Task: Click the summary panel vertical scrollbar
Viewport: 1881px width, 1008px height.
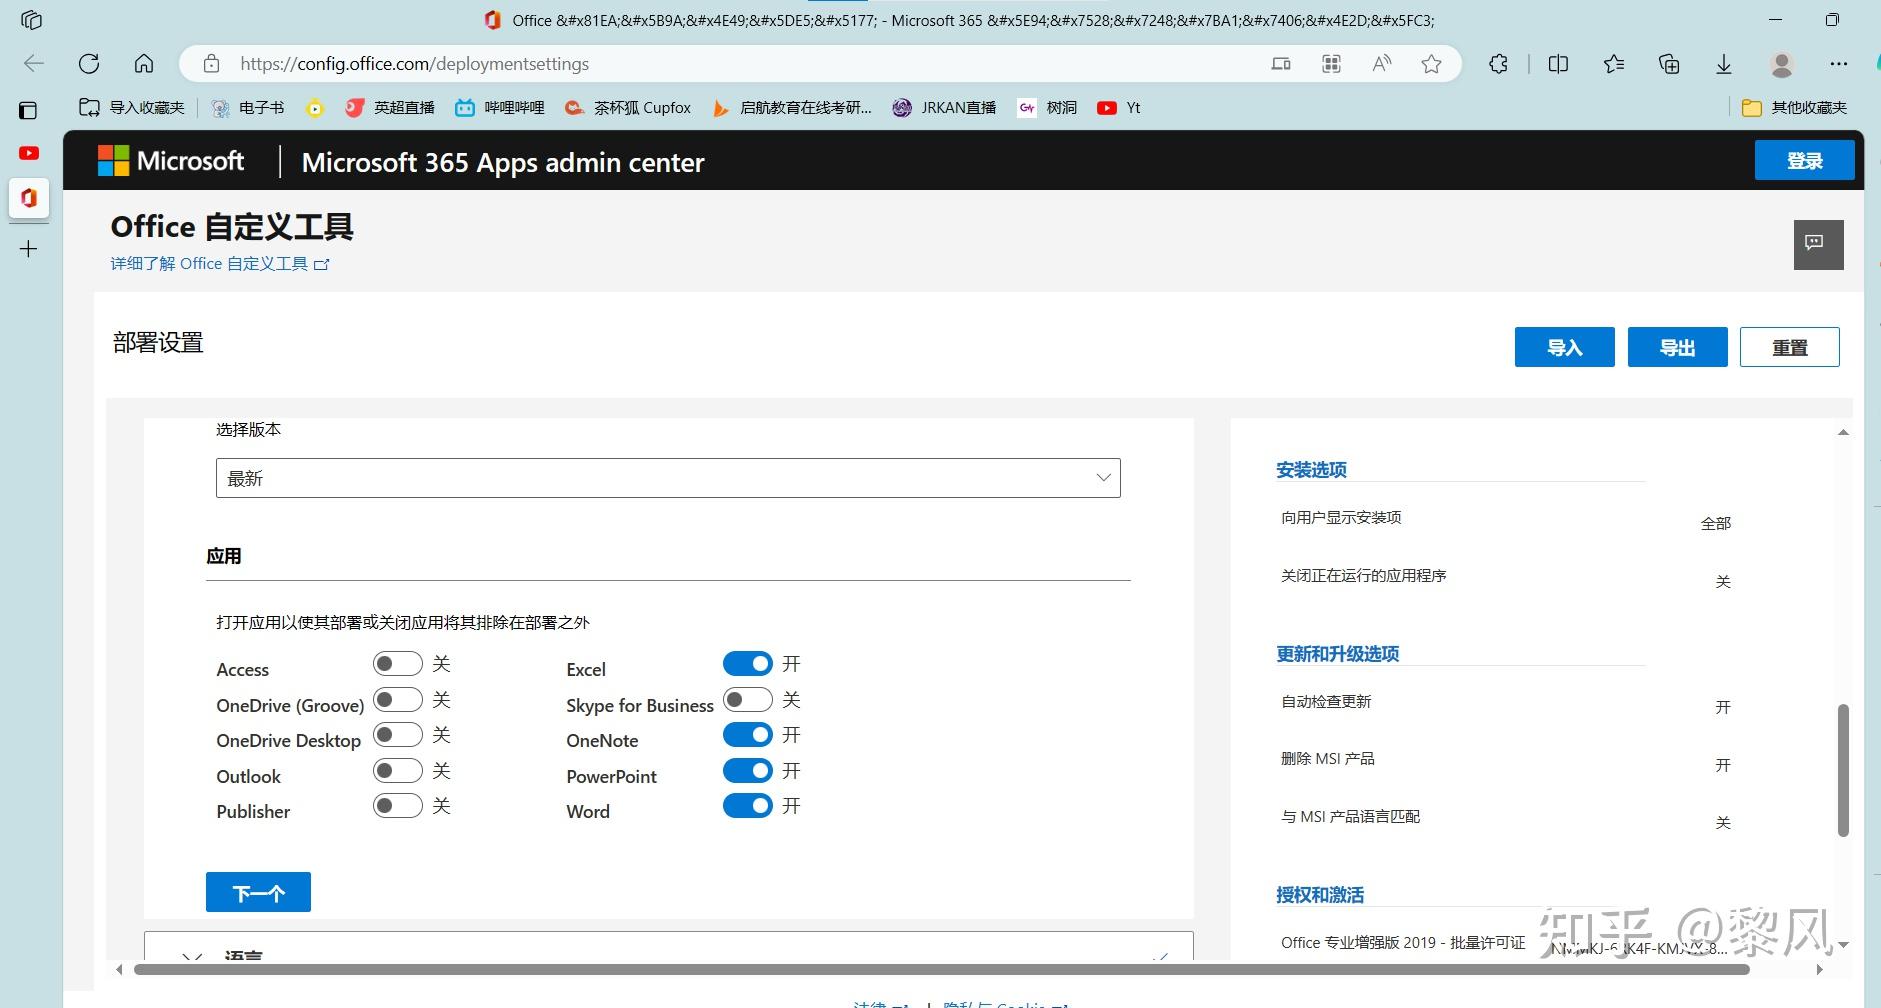Action: click(1843, 770)
